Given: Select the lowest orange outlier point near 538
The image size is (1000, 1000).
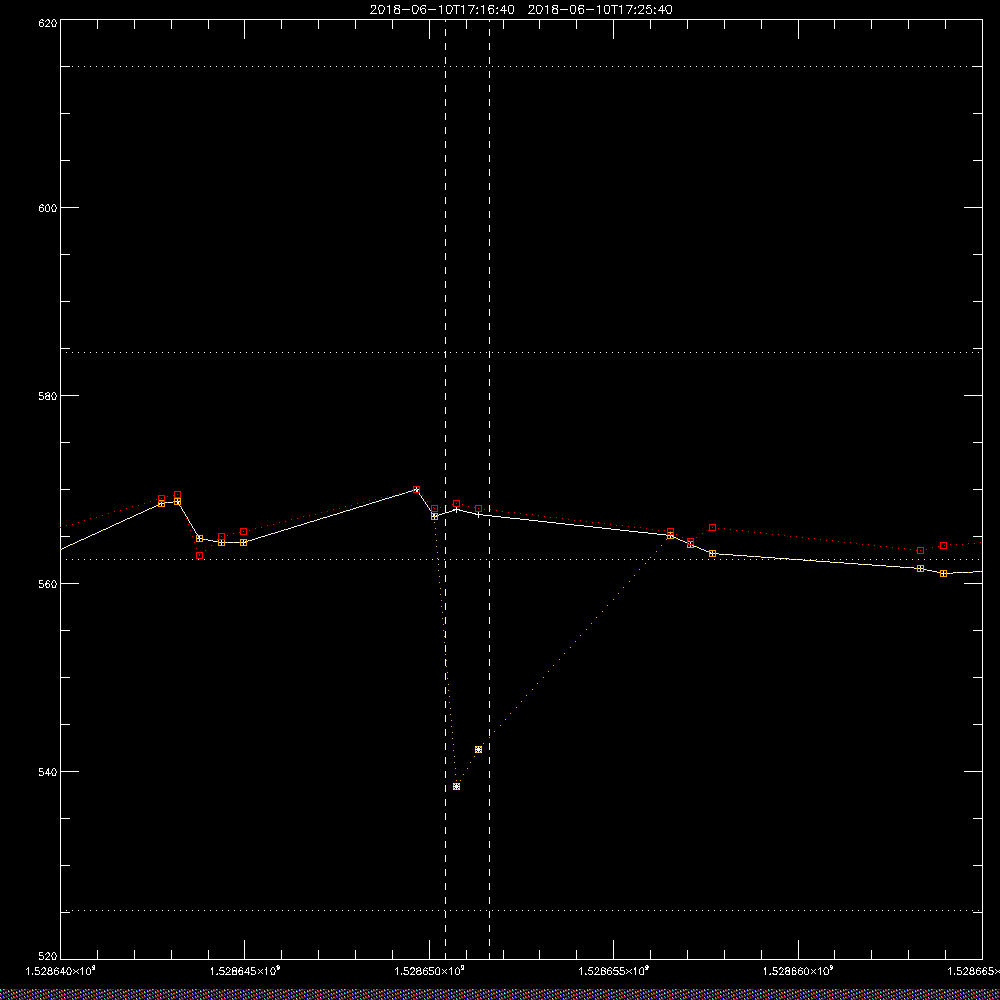Looking at the screenshot, I should point(456,786).
